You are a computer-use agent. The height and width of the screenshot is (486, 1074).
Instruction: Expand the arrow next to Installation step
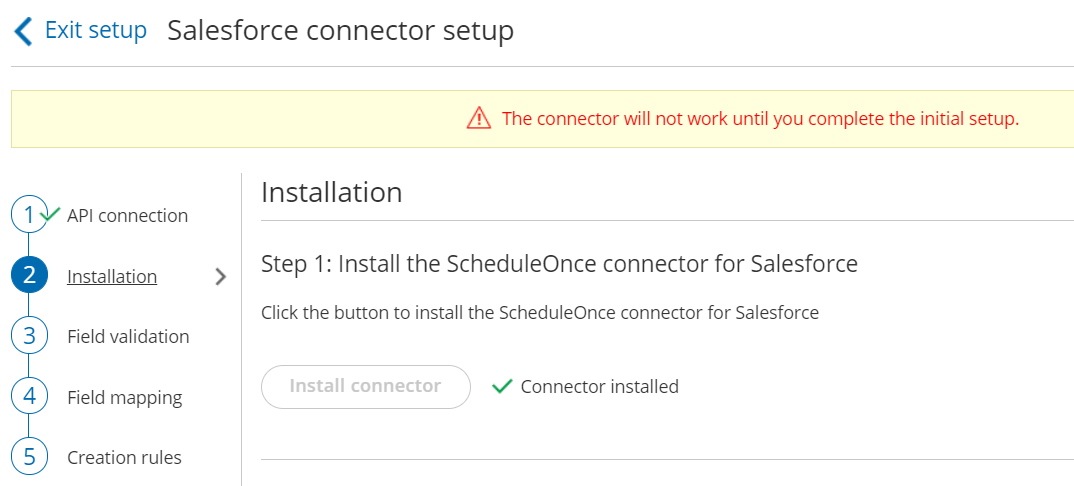click(221, 277)
